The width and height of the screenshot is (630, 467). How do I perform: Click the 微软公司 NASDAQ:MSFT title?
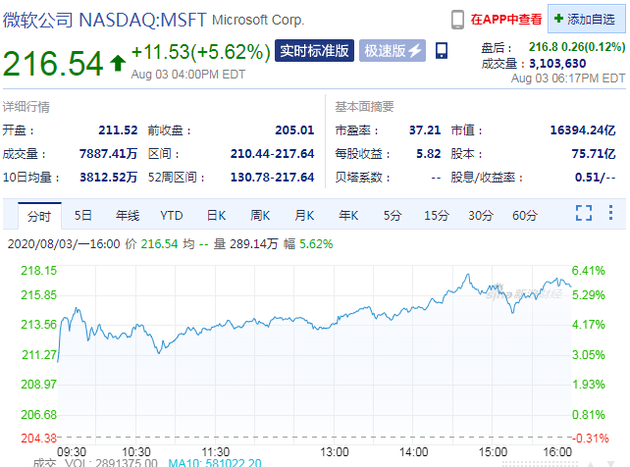pos(104,20)
